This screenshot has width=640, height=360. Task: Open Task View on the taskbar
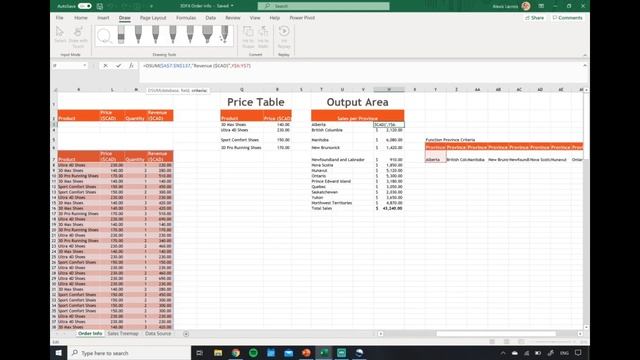click(x=200, y=353)
